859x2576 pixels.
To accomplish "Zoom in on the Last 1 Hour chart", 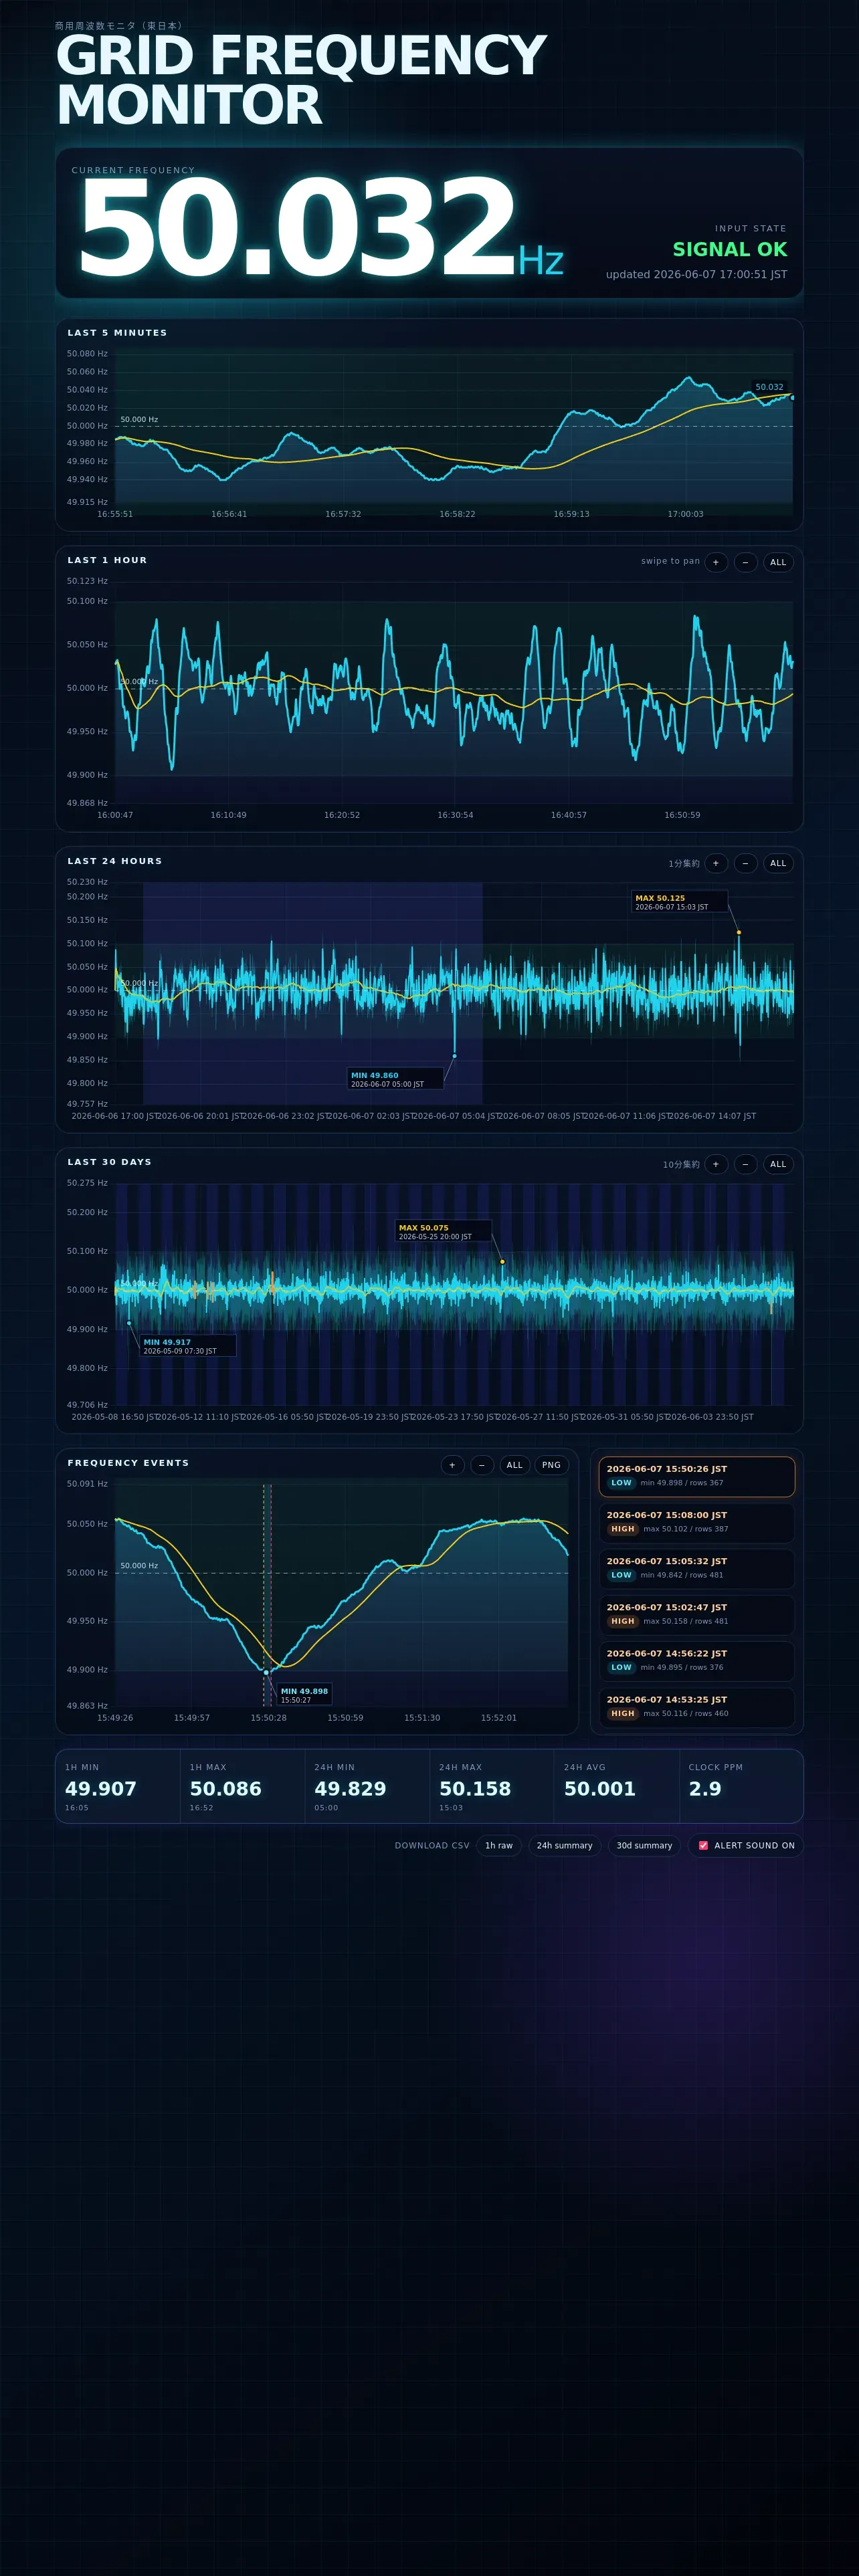I will pos(715,562).
